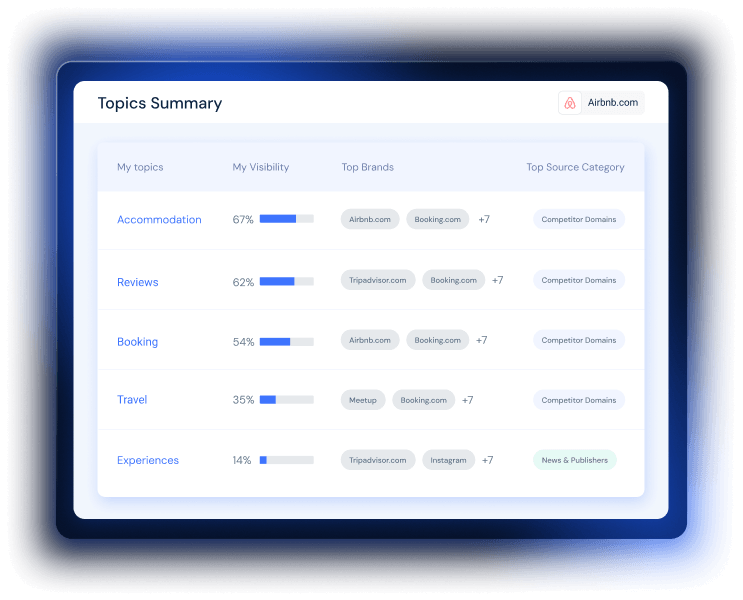Open the Booking topic link
Image resolution: width=743 pixels, height=600 pixels.
137,342
